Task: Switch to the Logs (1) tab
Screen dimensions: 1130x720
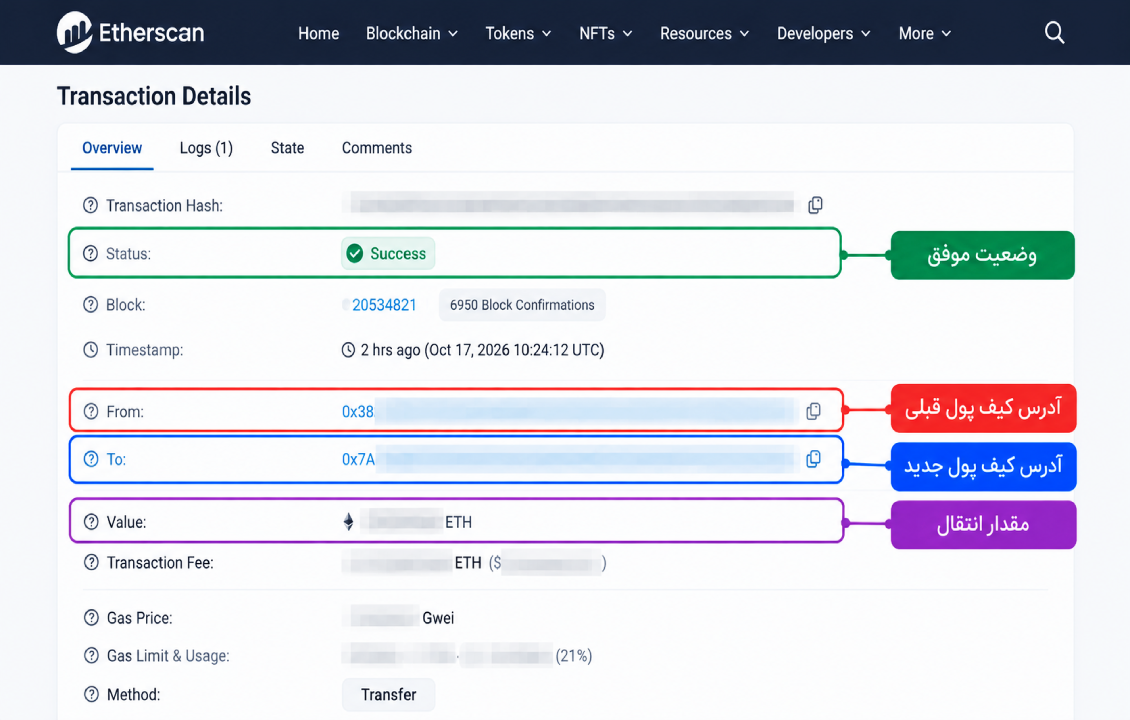Action: [x=206, y=148]
